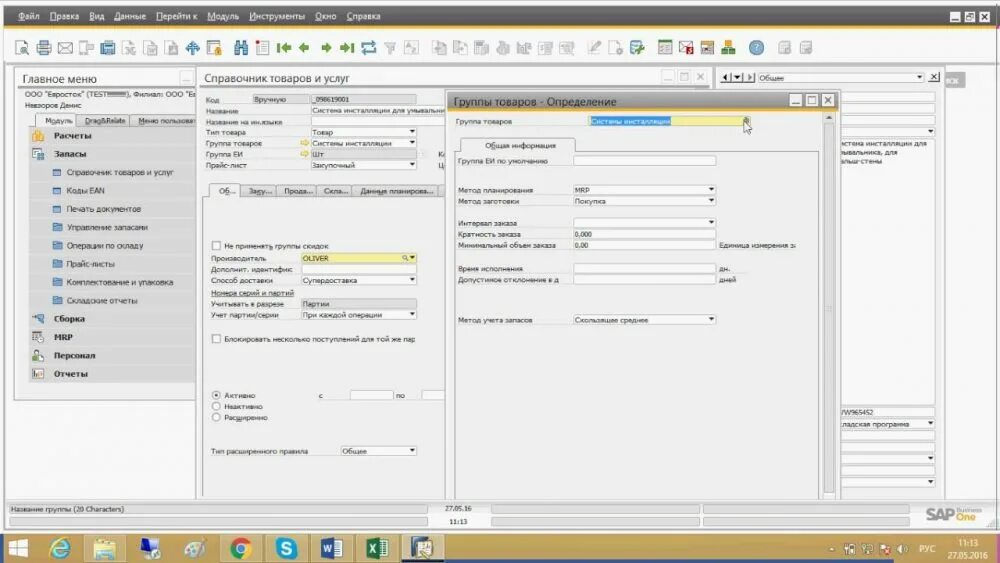Screen dimensions: 1000x563
Task: Open the Производитель dropdown arrow
Action: point(413,258)
